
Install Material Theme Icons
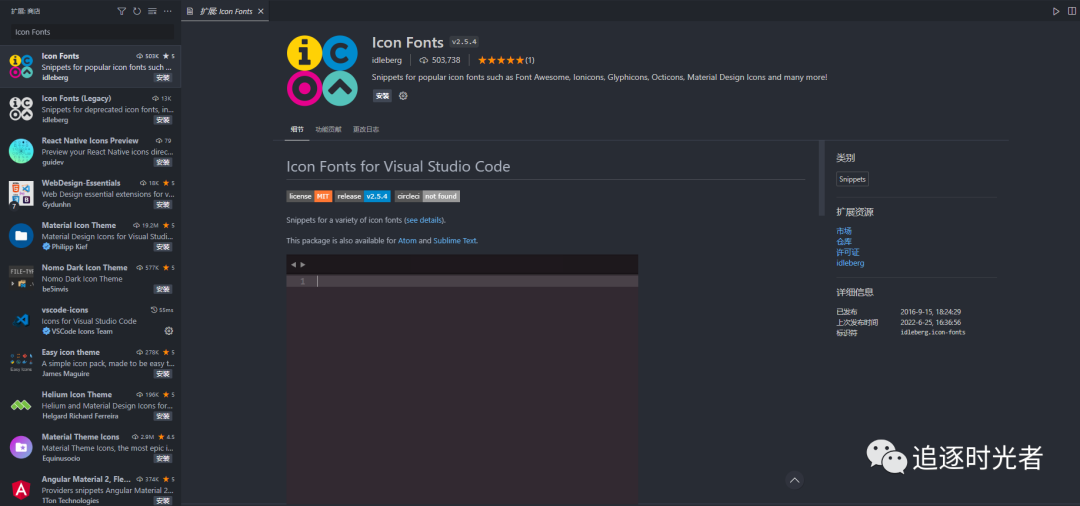pyautogui.click(x=163, y=458)
